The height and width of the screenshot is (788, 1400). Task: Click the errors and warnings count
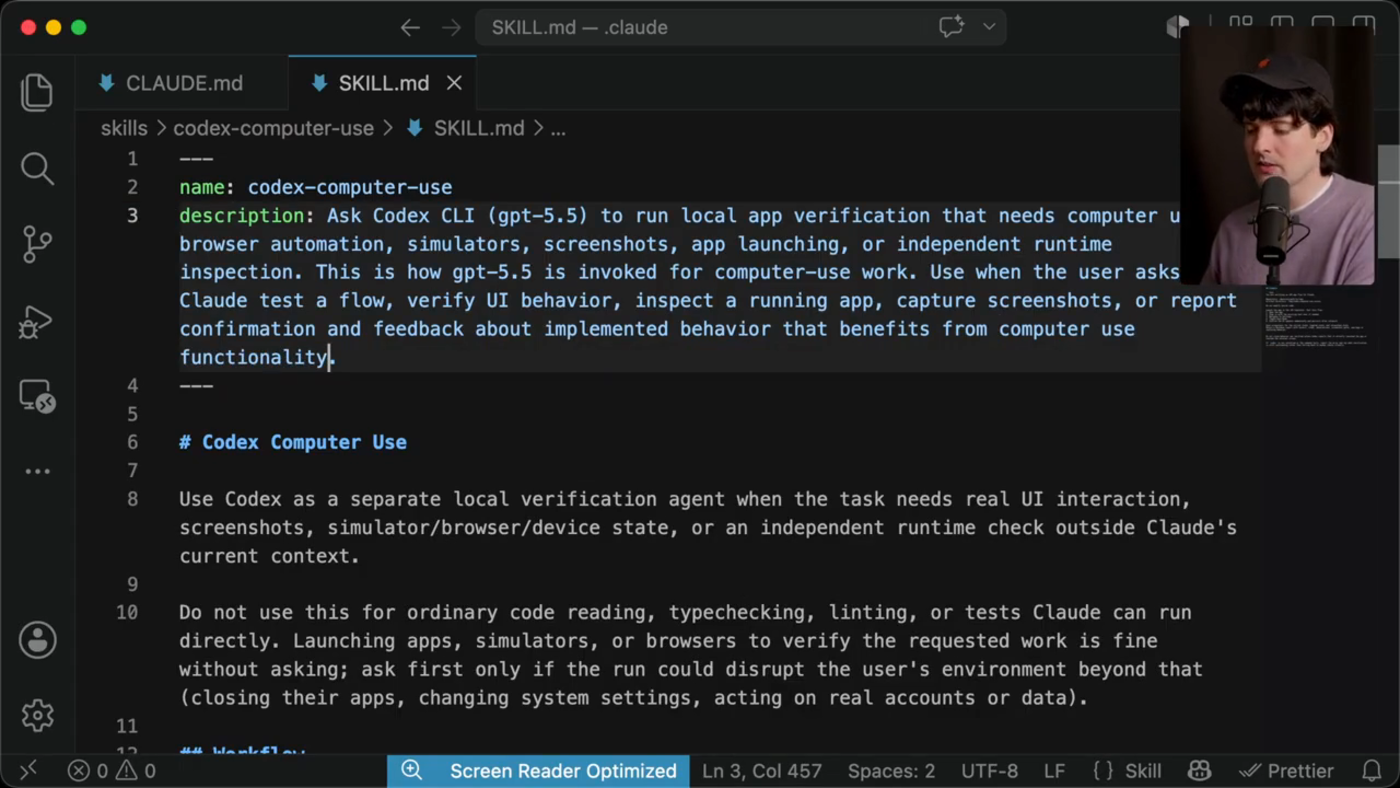[x=111, y=771]
